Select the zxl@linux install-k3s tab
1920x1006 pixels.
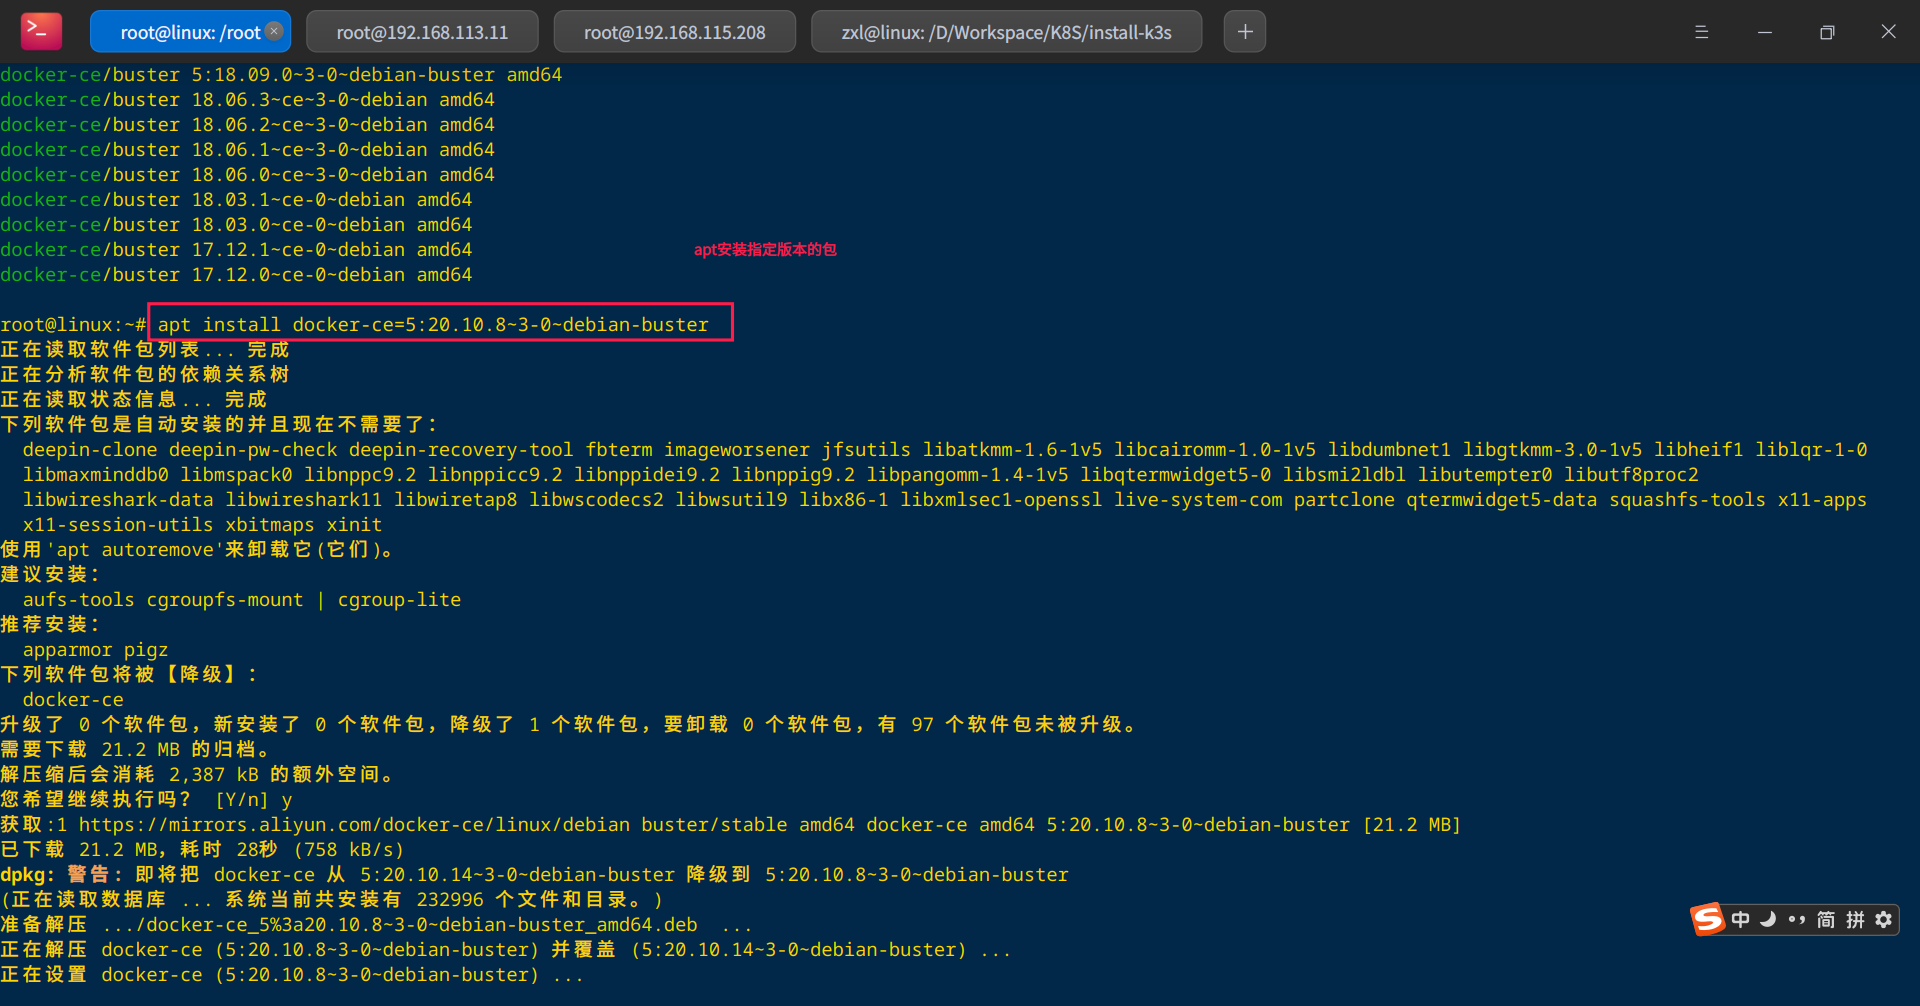pyautogui.click(x=1006, y=31)
